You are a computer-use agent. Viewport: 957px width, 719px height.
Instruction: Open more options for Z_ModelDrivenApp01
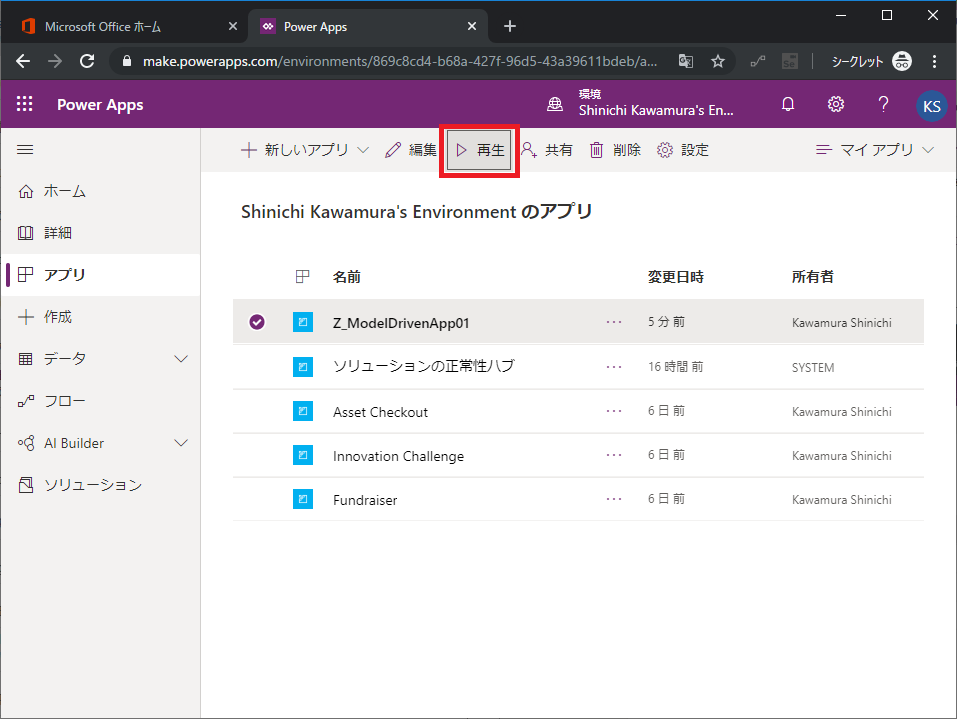pyautogui.click(x=614, y=322)
